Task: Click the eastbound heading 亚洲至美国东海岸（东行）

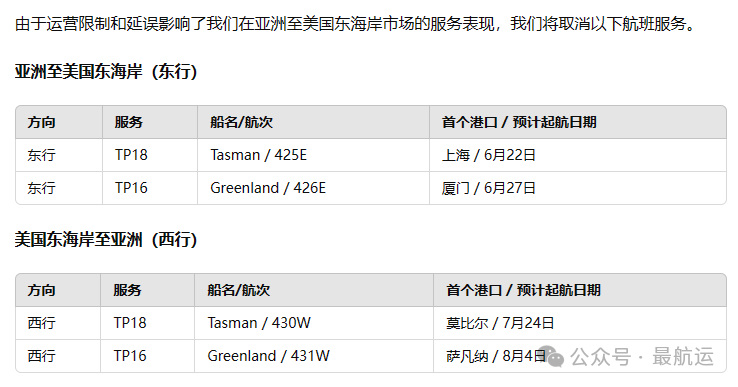Action: click(x=106, y=72)
